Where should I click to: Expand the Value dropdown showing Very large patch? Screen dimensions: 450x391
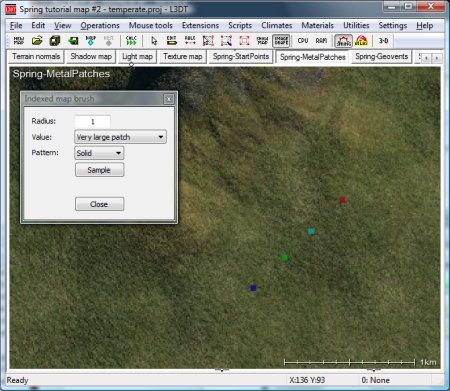point(120,137)
